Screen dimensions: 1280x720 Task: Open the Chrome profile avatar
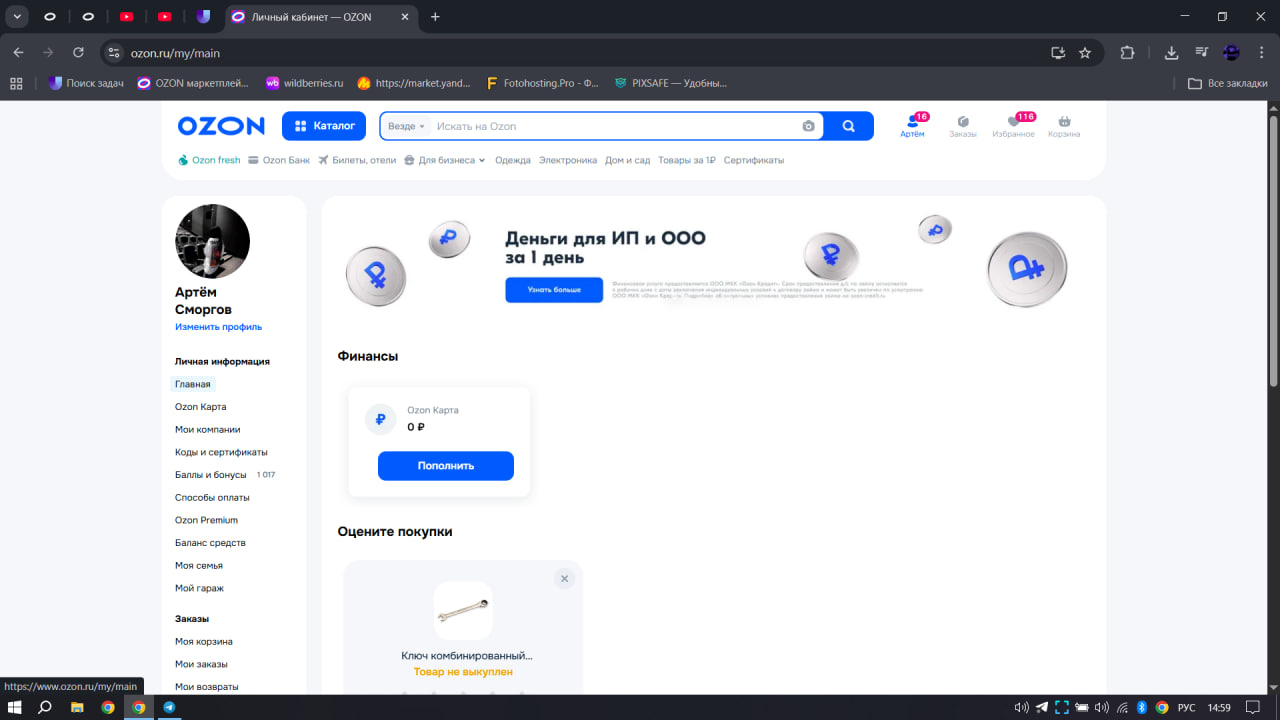(x=1232, y=53)
